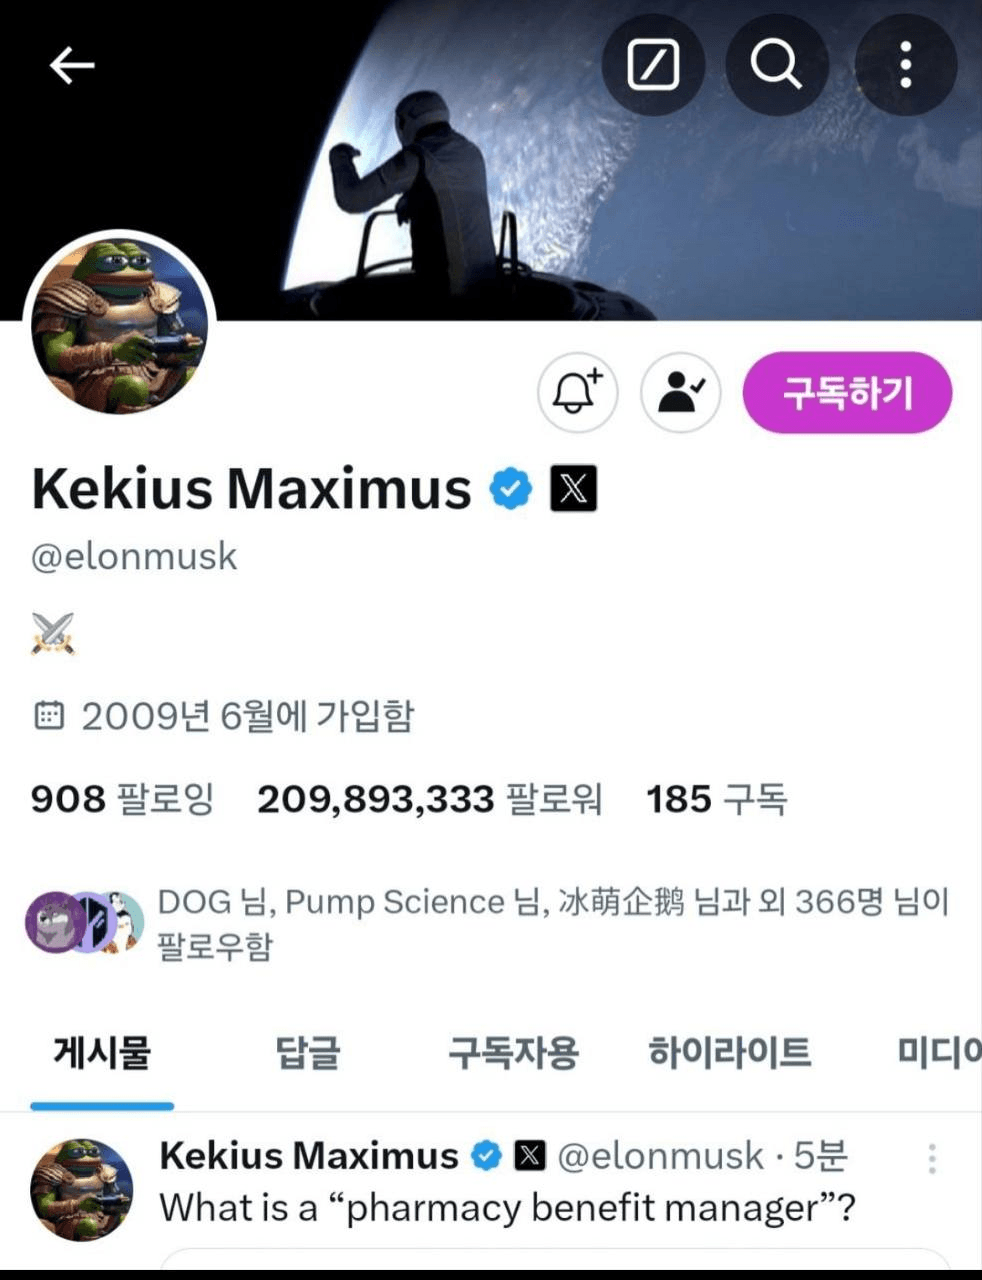The width and height of the screenshot is (982, 1280).
Task: View the 185 구독 subscriptions
Action: 717,799
